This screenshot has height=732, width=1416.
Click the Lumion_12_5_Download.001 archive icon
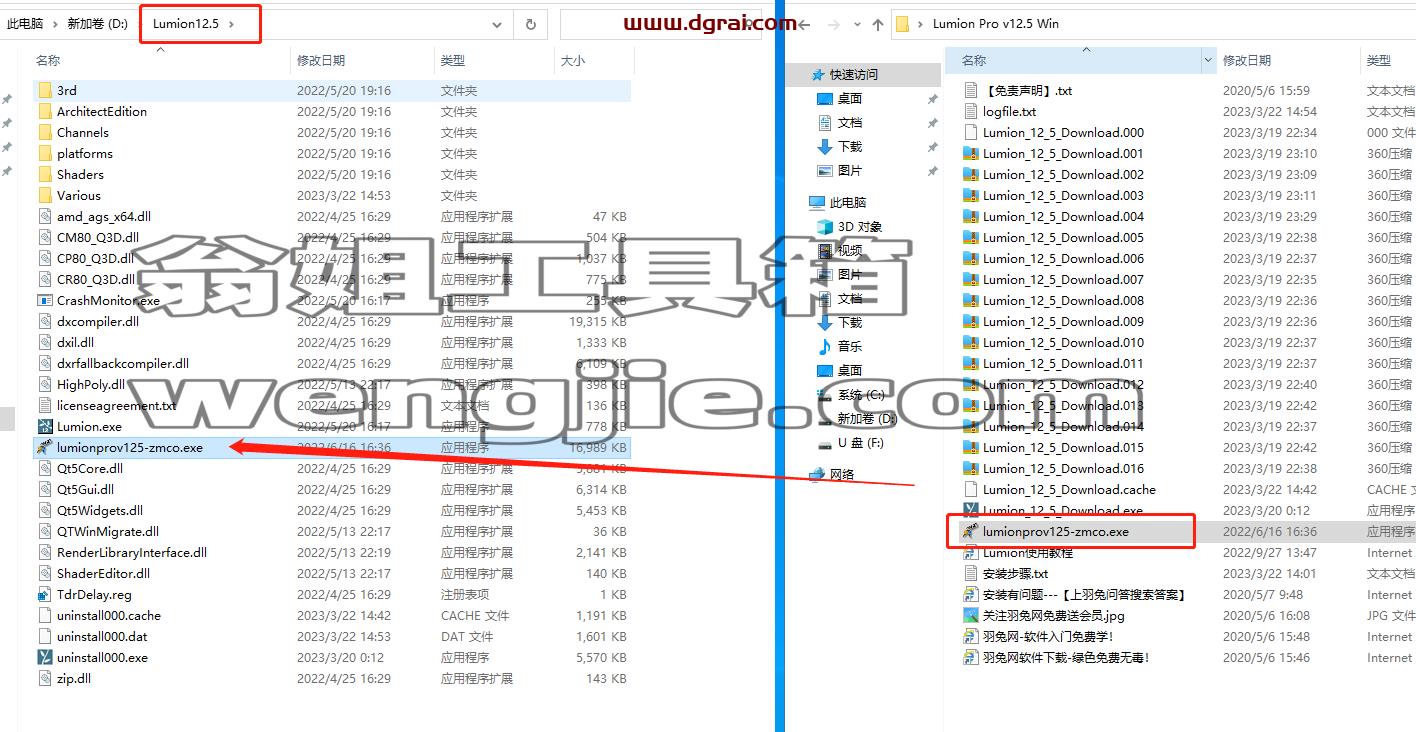(970, 153)
